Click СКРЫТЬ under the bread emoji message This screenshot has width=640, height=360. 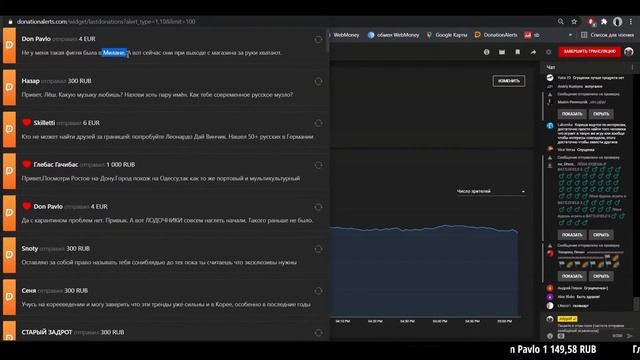pos(601,276)
